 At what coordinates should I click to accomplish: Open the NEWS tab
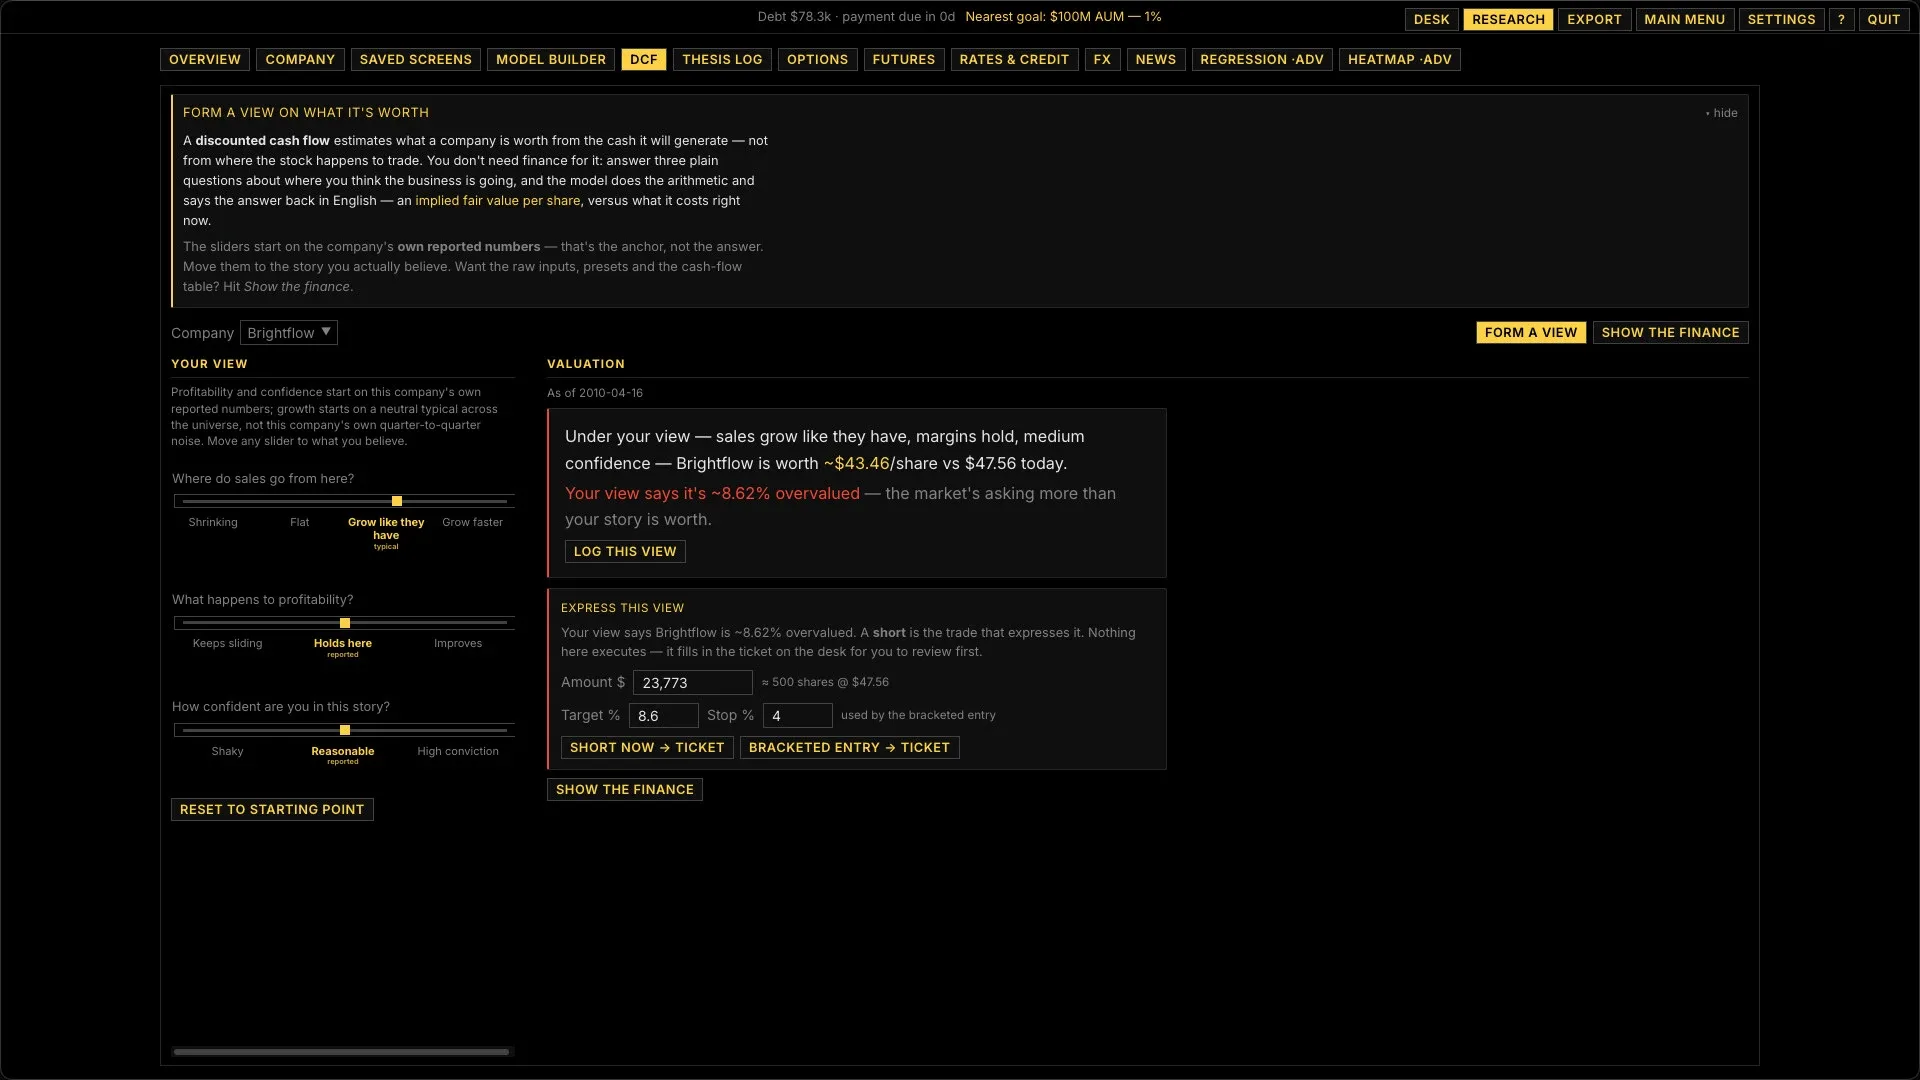pyautogui.click(x=1155, y=60)
